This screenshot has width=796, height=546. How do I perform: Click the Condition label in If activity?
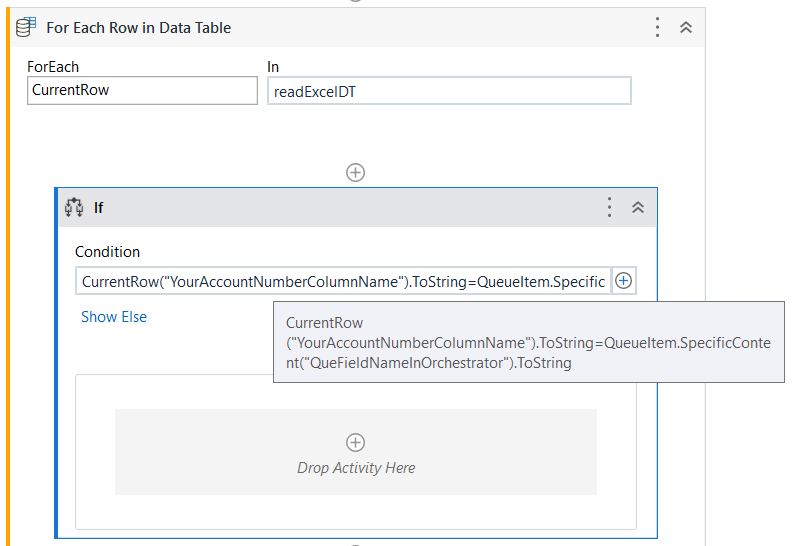click(x=108, y=252)
